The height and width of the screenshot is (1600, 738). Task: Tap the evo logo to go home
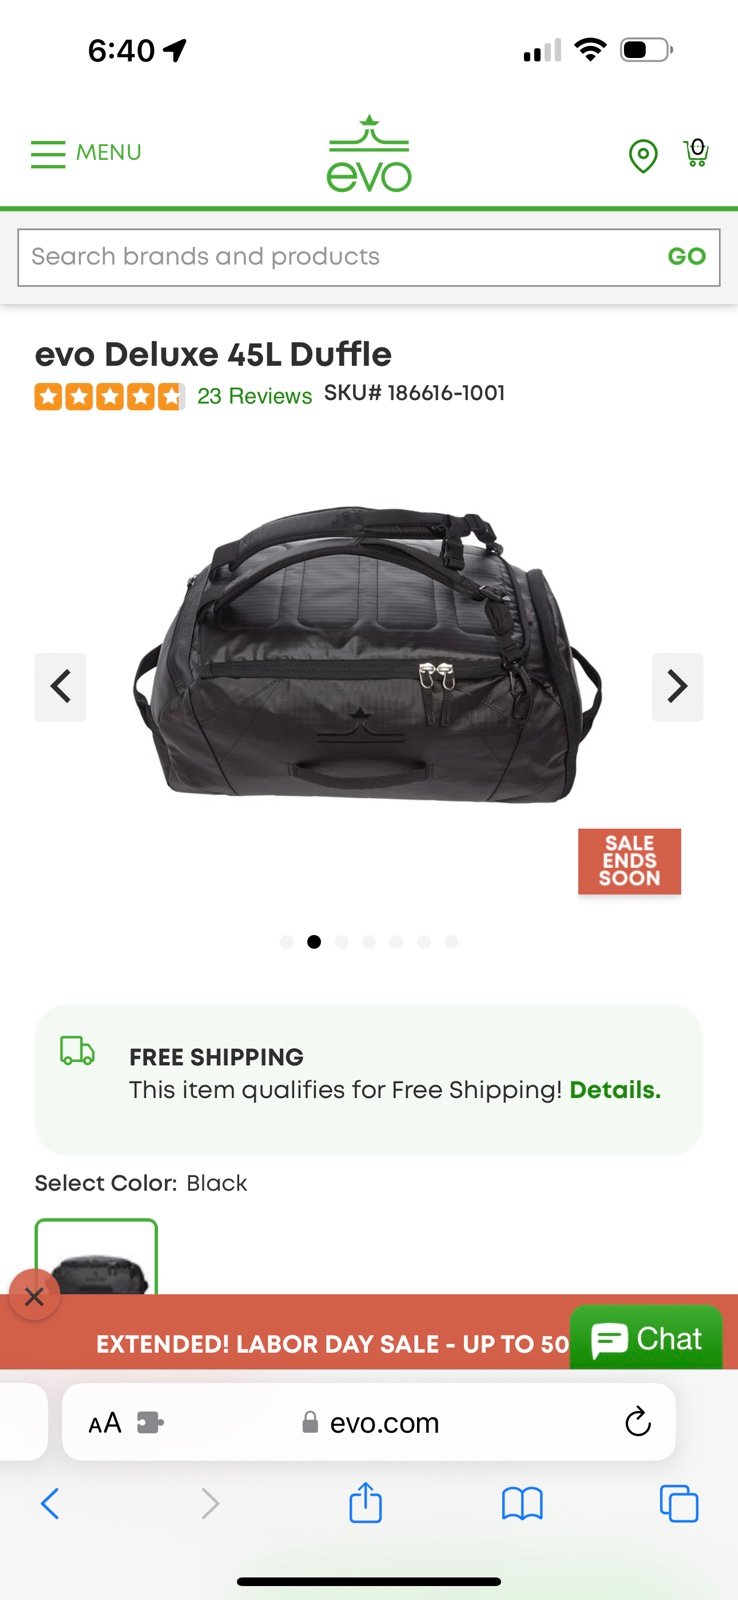point(369,154)
